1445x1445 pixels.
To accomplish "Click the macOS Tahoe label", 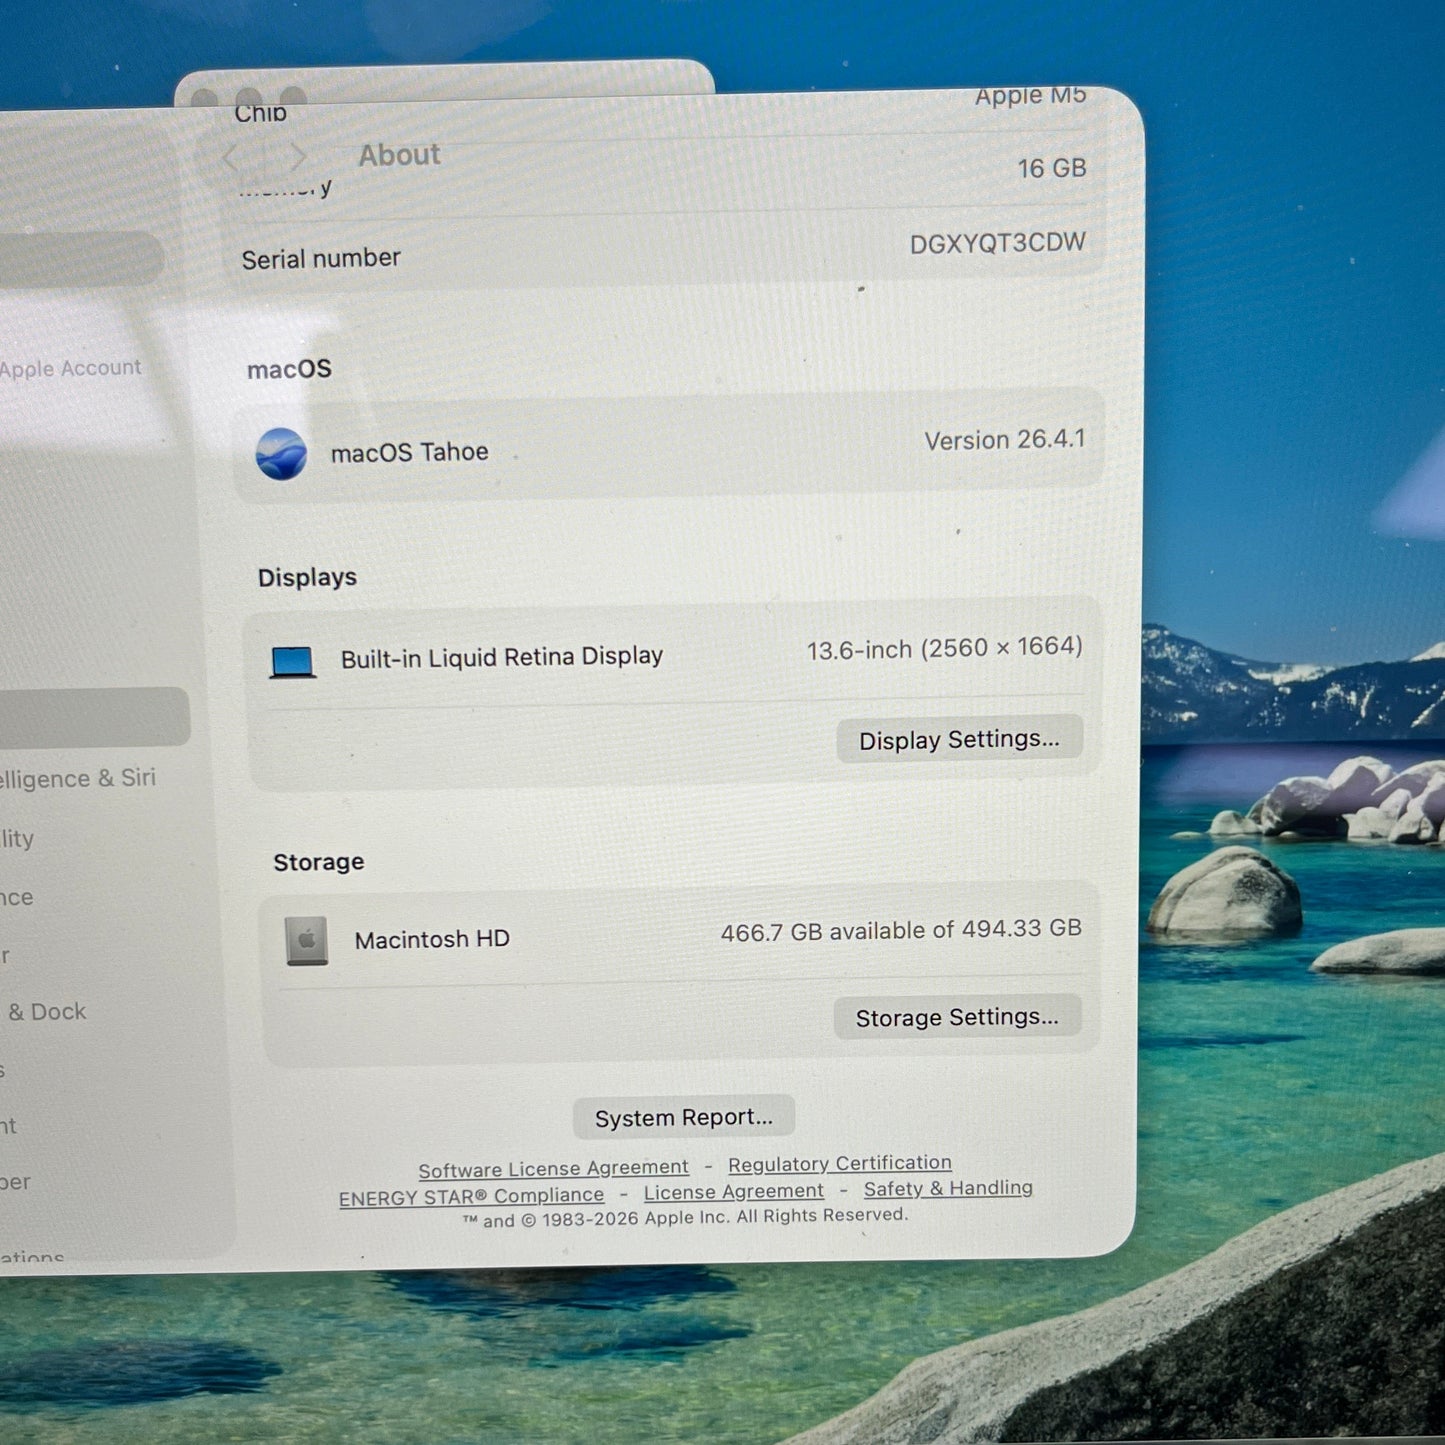I will tap(410, 453).
